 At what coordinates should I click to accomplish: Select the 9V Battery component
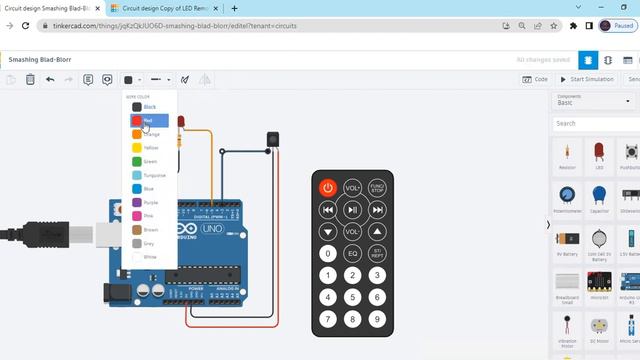pyautogui.click(x=567, y=243)
